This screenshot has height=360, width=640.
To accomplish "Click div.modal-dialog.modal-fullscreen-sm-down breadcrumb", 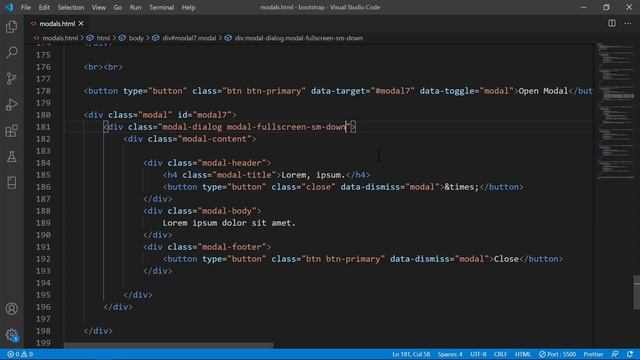I will click(298, 38).
